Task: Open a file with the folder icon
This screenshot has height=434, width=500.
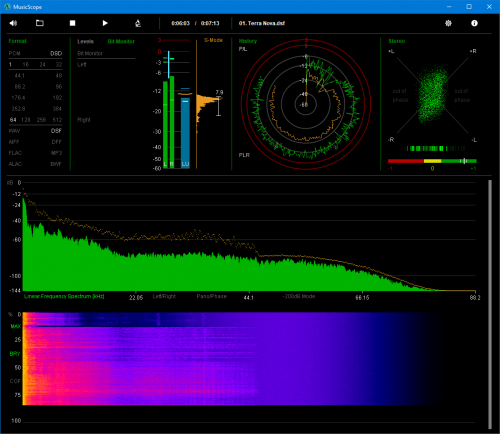Action: [40, 23]
